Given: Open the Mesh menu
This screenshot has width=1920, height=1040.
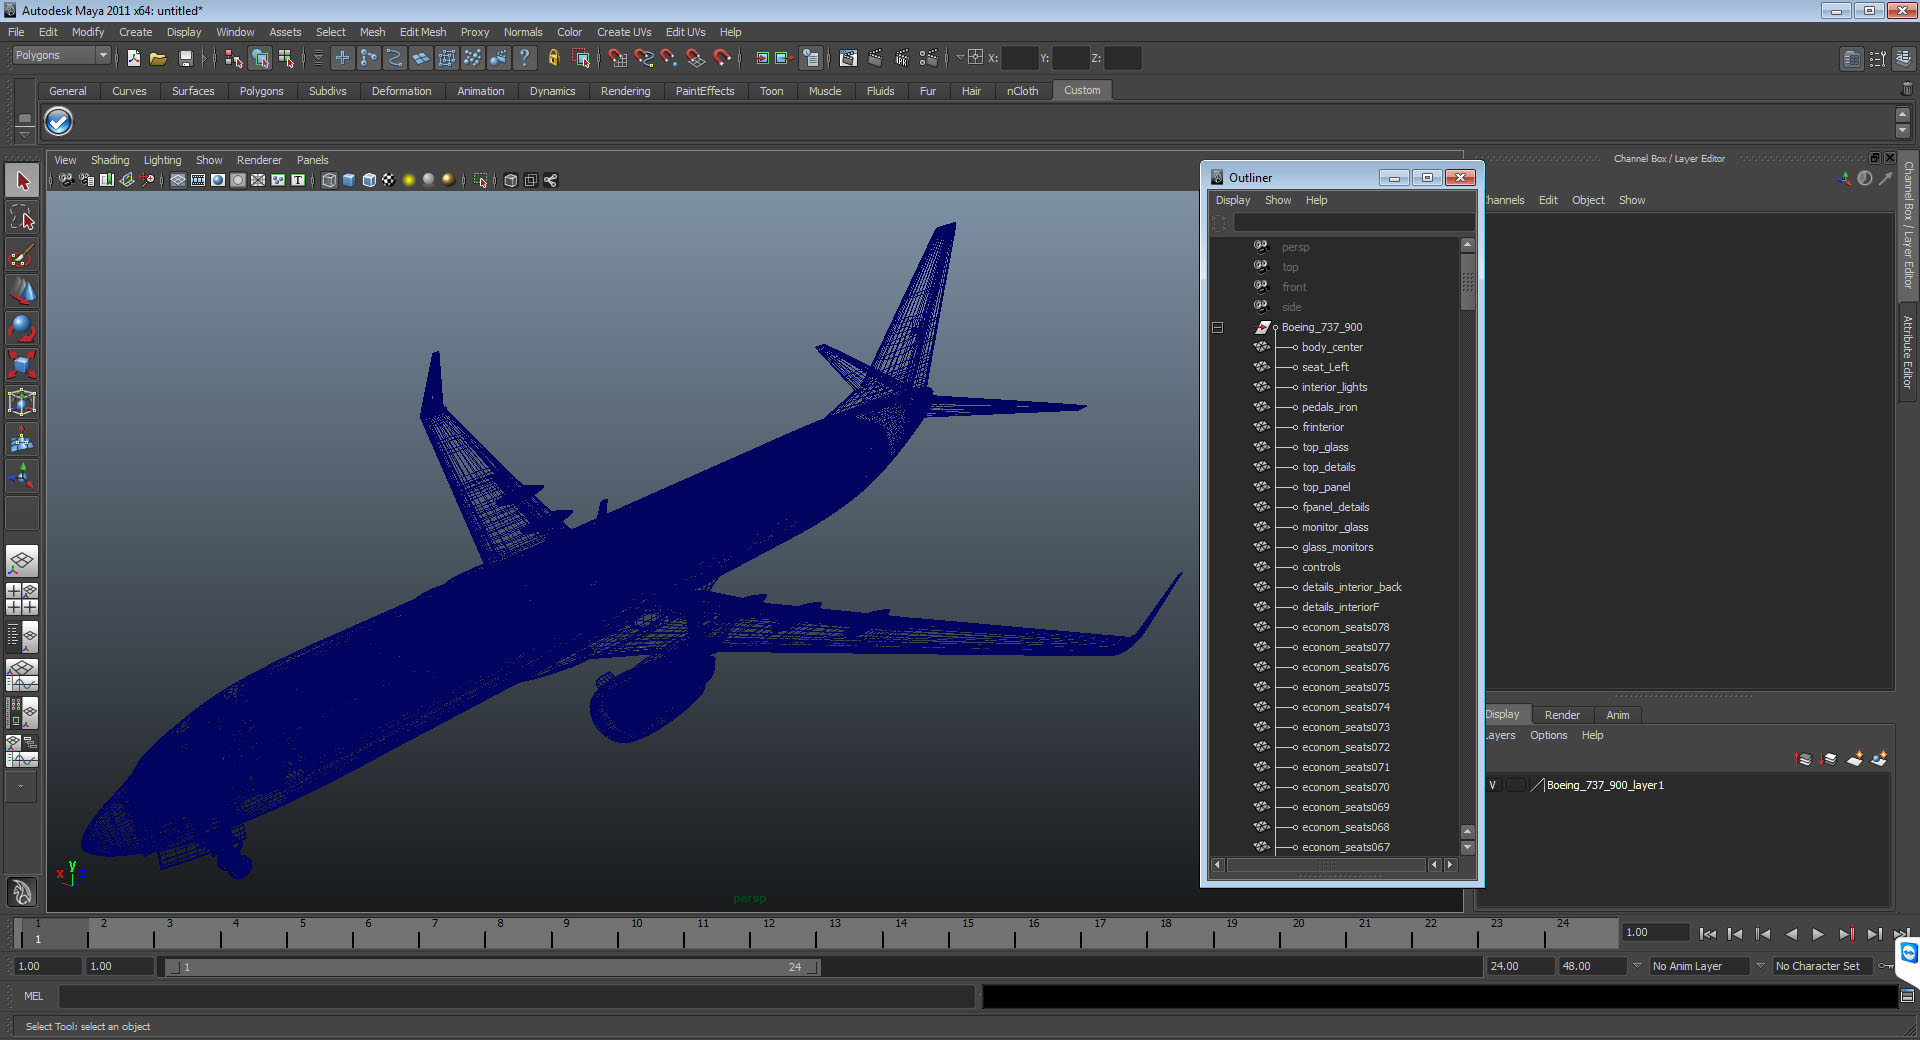Looking at the screenshot, I should coord(372,32).
